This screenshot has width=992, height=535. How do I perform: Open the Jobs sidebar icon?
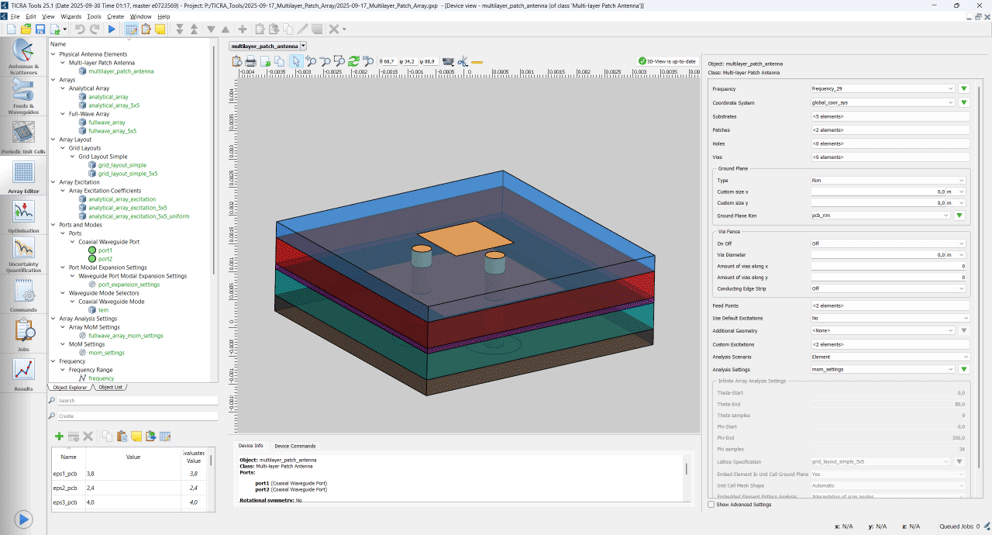coord(23,335)
